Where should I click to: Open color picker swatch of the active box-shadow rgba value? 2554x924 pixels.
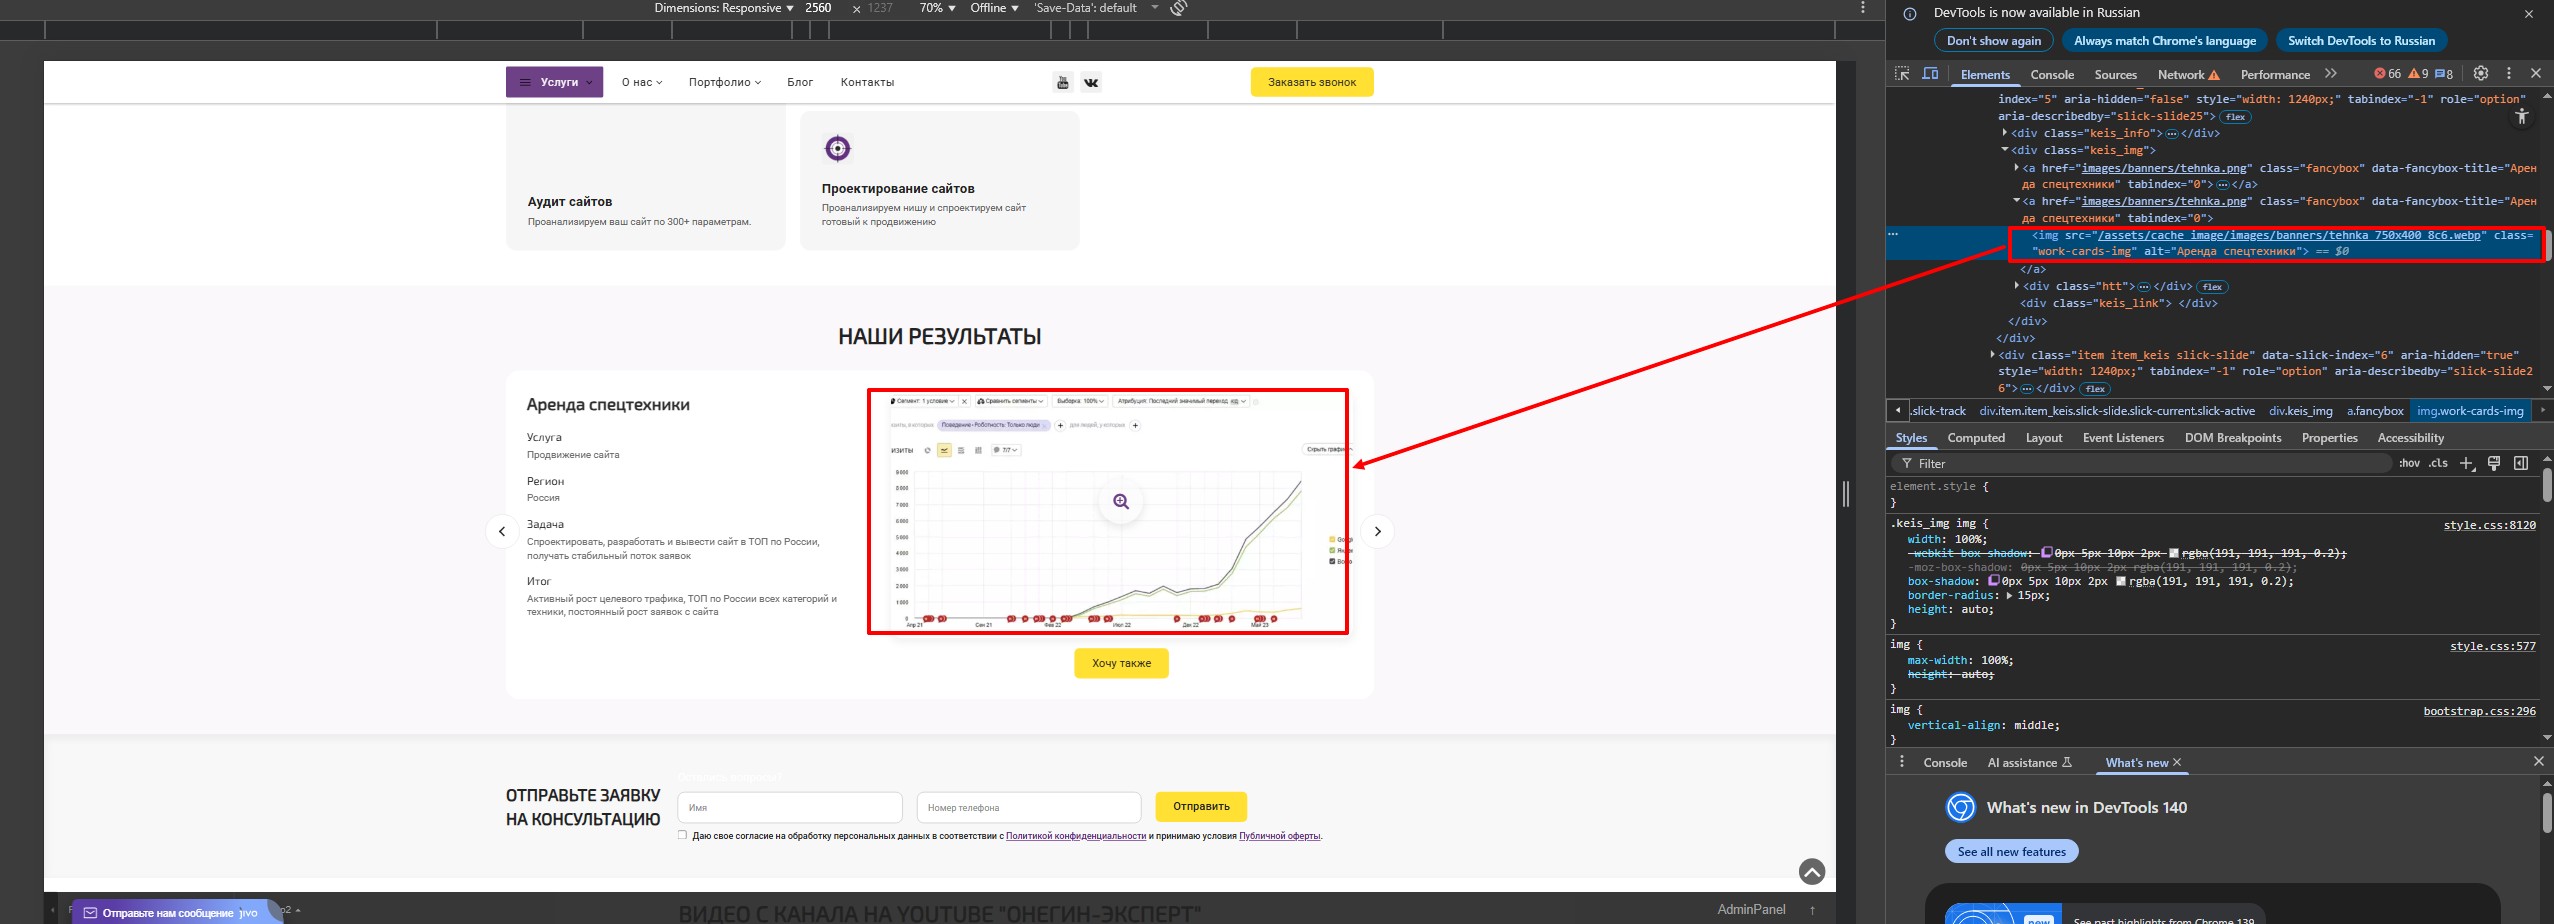click(2120, 581)
